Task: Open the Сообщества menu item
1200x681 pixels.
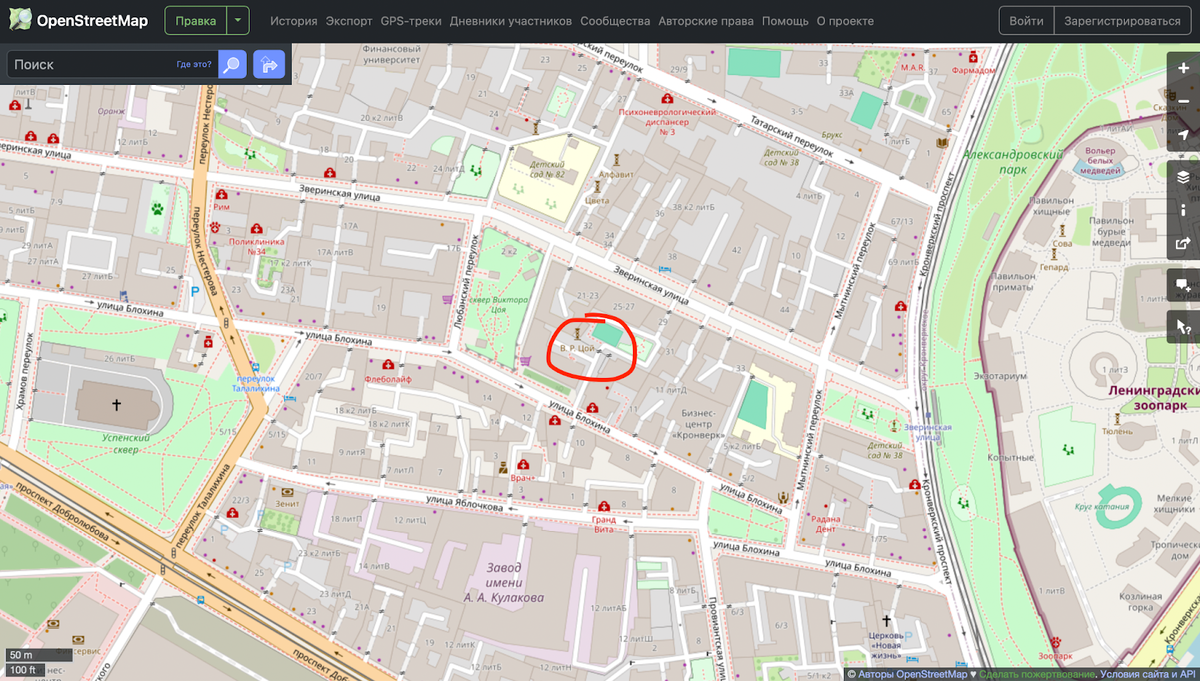Action: [x=615, y=21]
